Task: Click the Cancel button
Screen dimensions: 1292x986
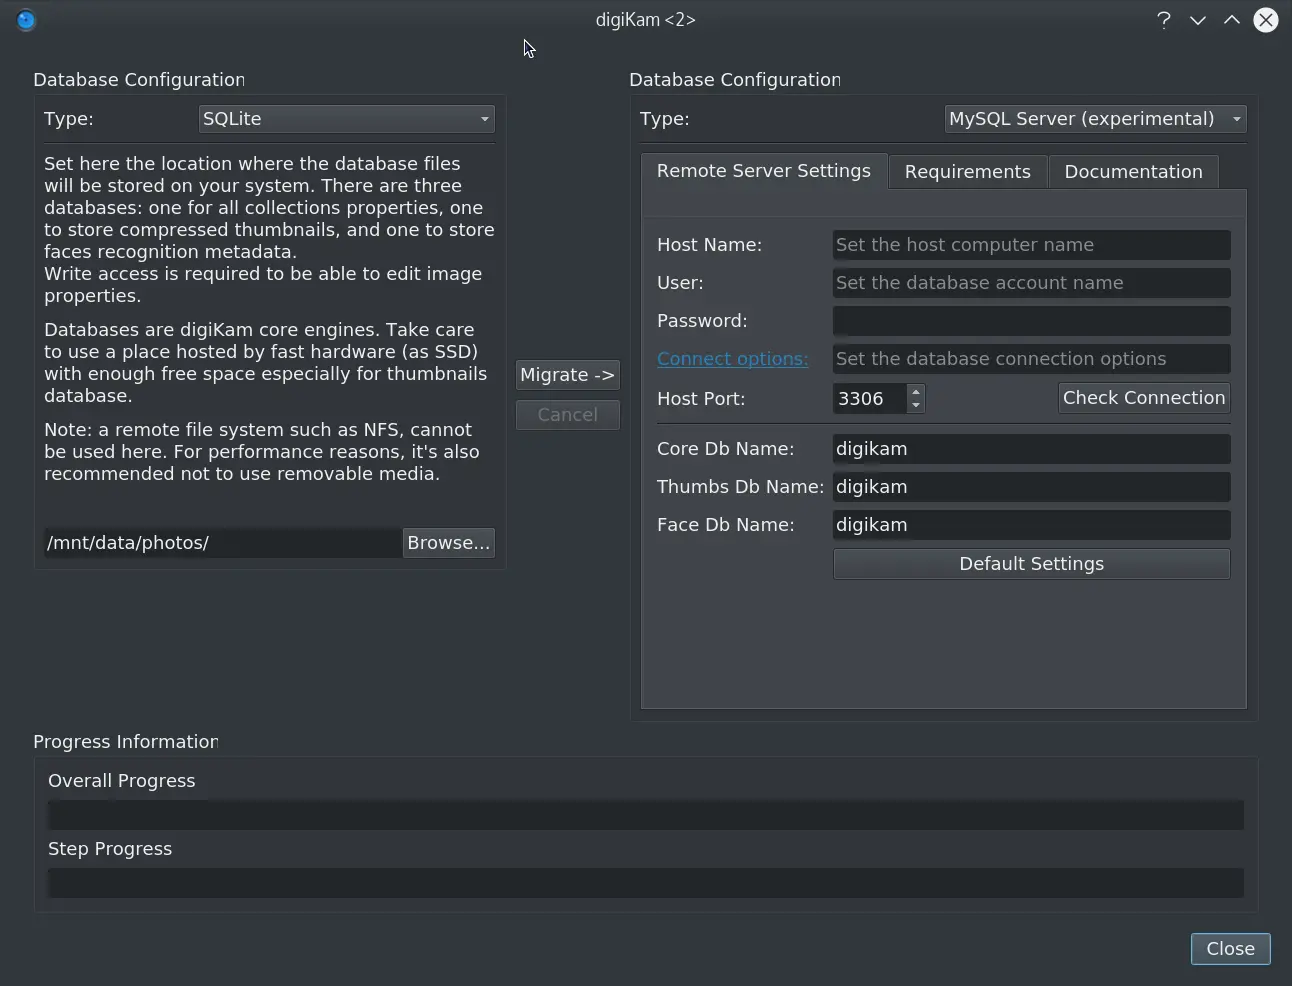Action: 567,415
